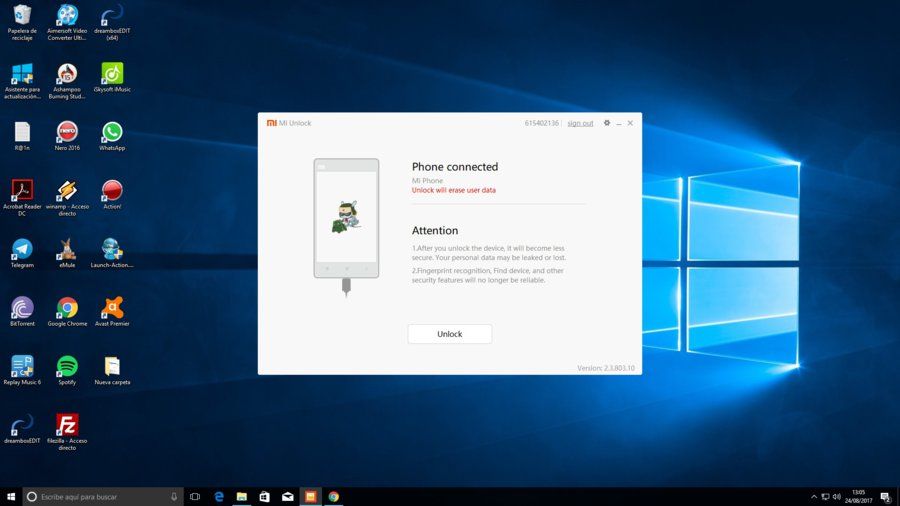Select winamp shortcut desktop icon
900x506 pixels.
point(67,198)
